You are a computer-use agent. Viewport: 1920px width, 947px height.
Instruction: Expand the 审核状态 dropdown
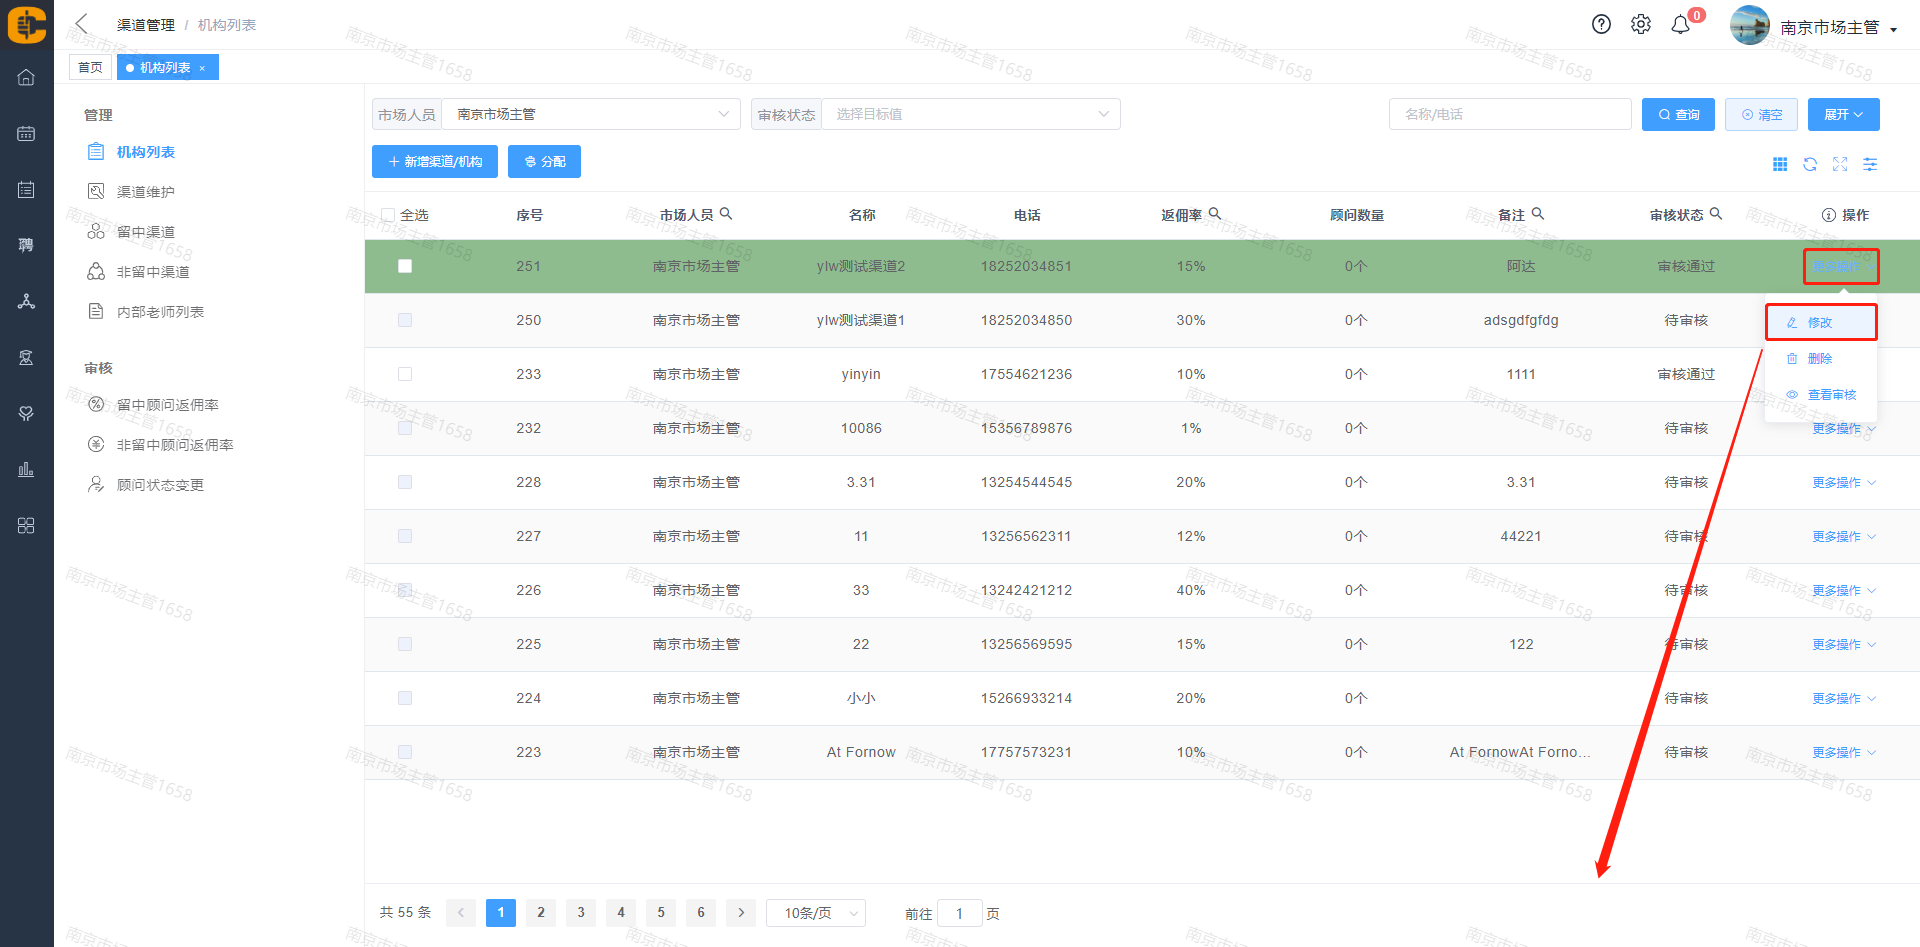tap(970, 114)
